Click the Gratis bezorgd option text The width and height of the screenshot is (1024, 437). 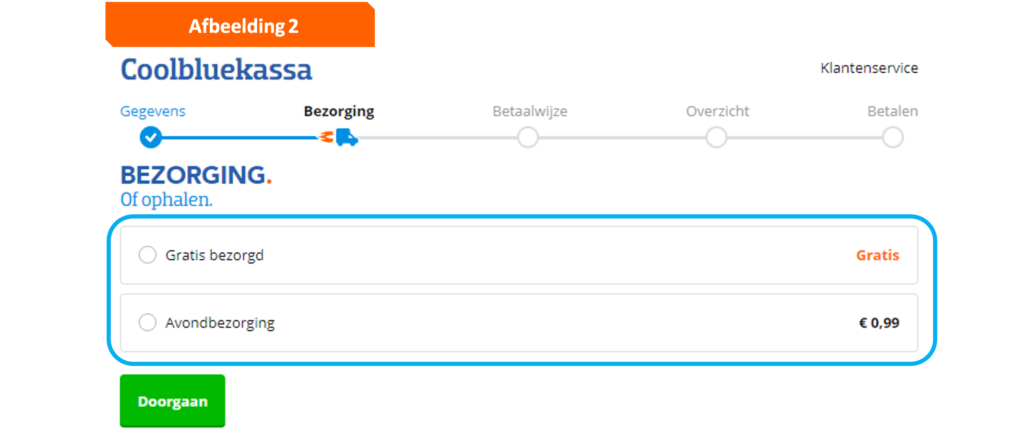(215, 255)
